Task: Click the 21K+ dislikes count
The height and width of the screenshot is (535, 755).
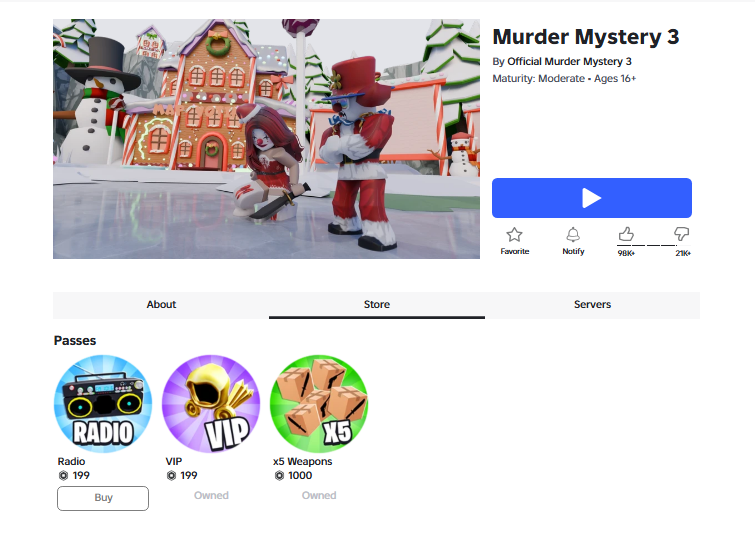Action: click(683, 253)
